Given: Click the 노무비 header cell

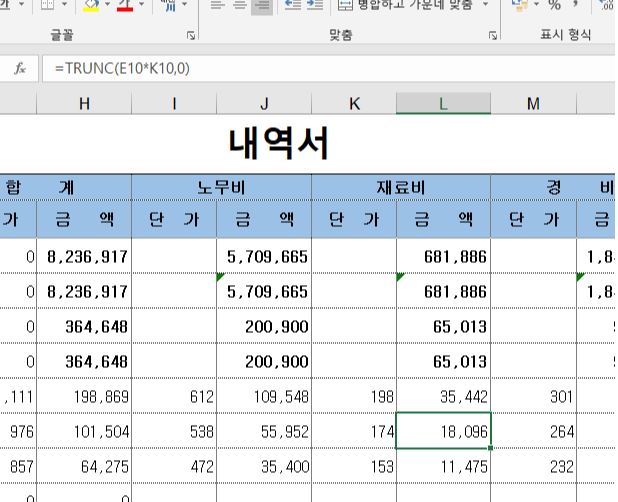Looking at the screenshot, I should 222,187.
